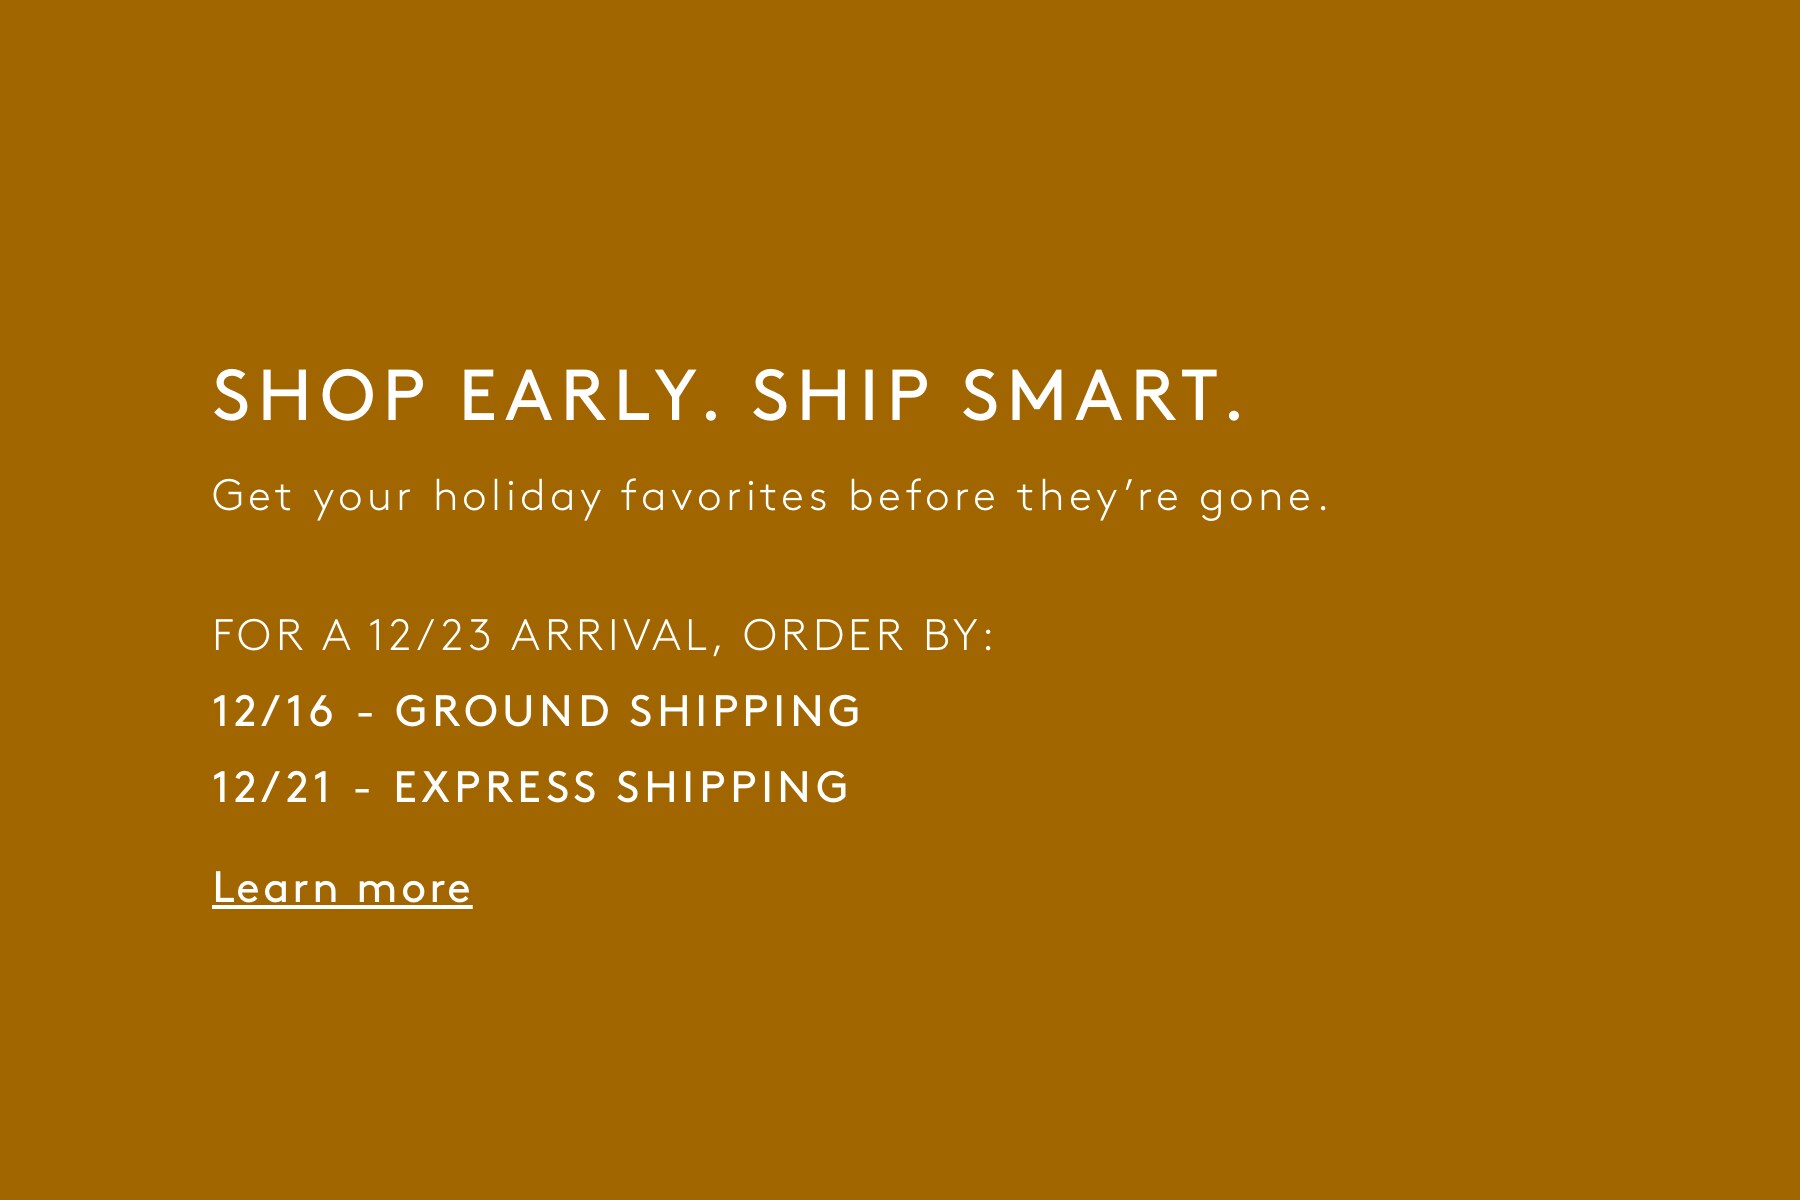Screen dimensions: 1800x1200
Task: Select the 12/16 ground deadline date
Action: click(x=273, y=712)
